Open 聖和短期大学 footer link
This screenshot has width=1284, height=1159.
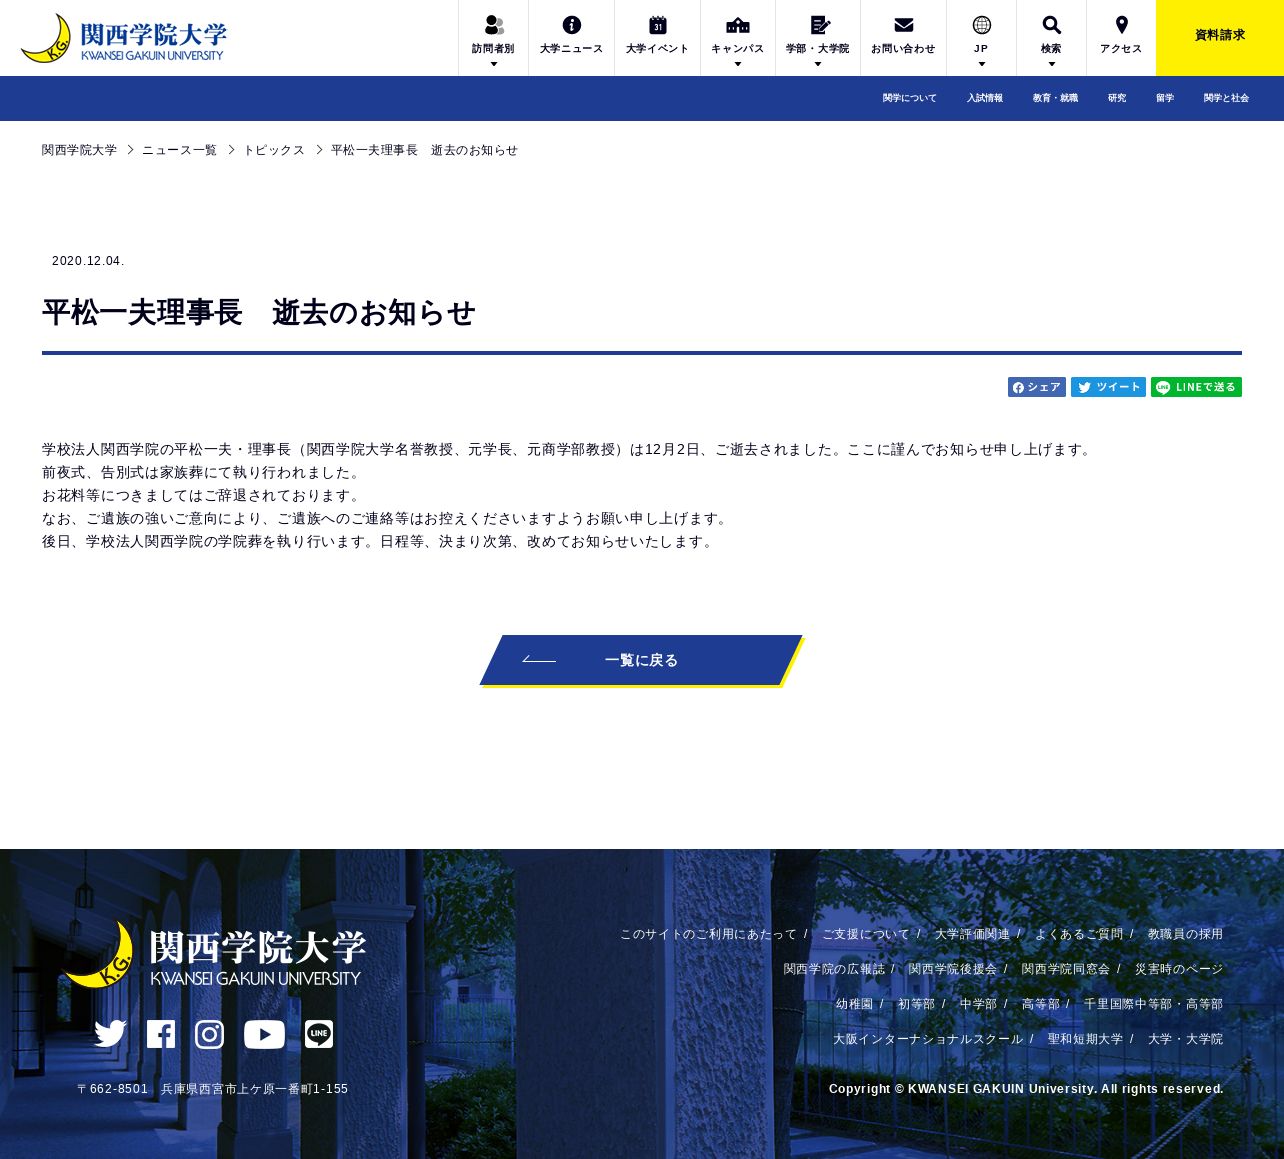(x=1085, y=1039)
